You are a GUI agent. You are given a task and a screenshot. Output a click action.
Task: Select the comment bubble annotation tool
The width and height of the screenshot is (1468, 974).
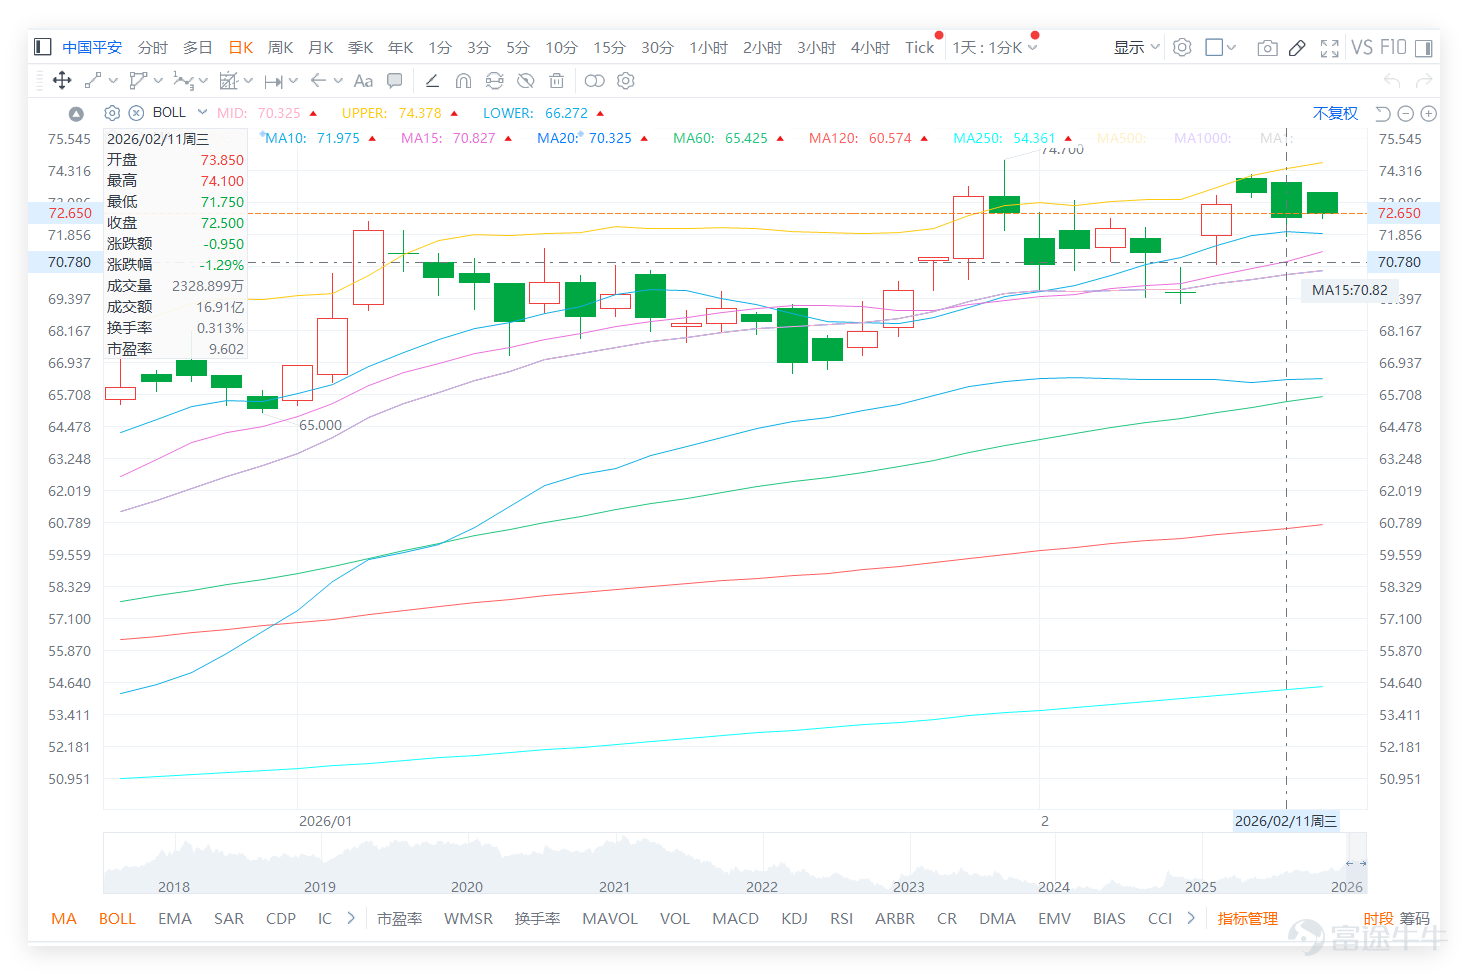(395, 81)
